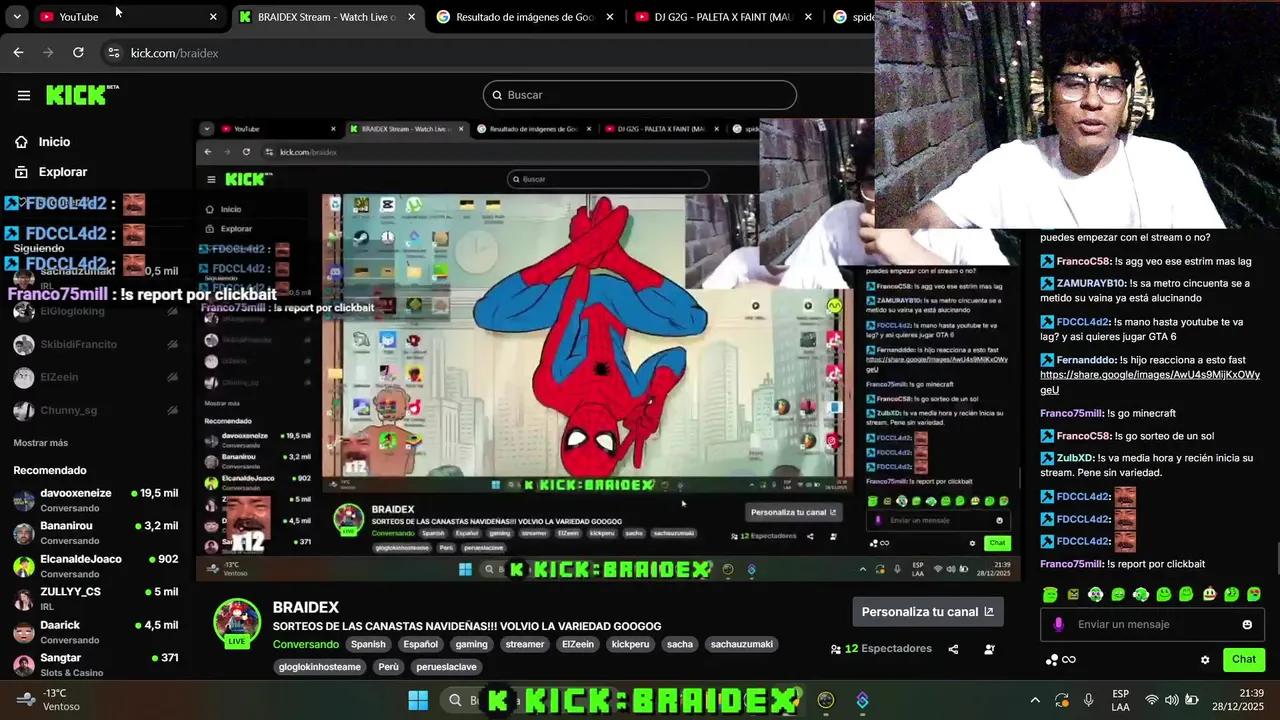Click ESP LAA language indicator
The height and width of the screenshot is (720, 1280).
pos(1121,700)
